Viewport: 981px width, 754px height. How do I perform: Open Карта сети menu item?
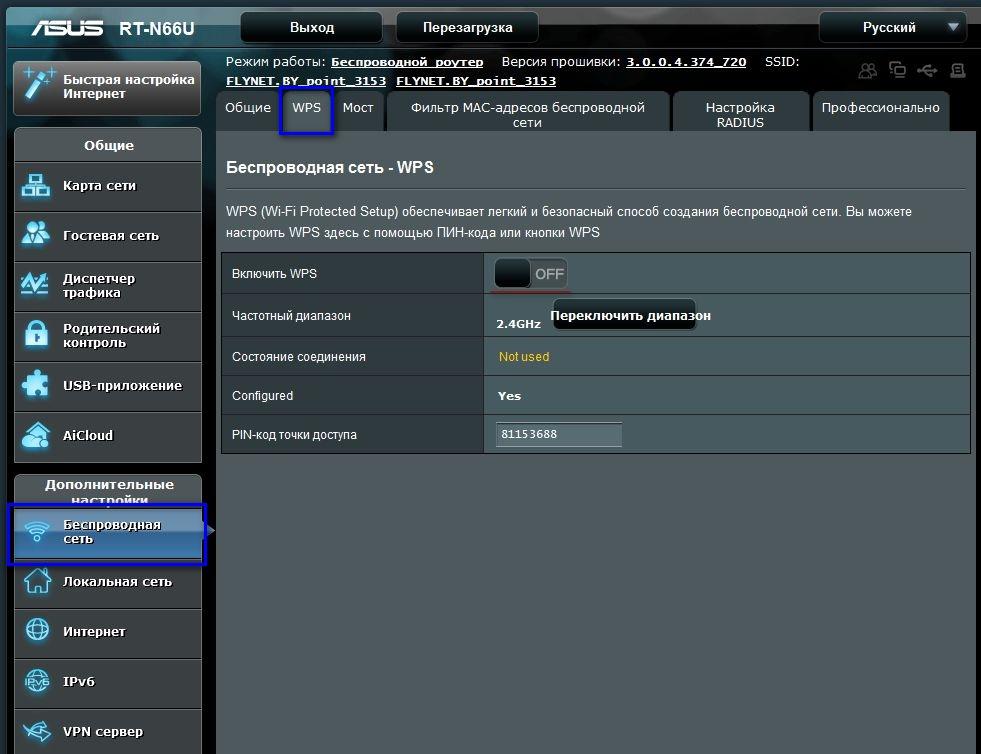click(x=108, y=186)
